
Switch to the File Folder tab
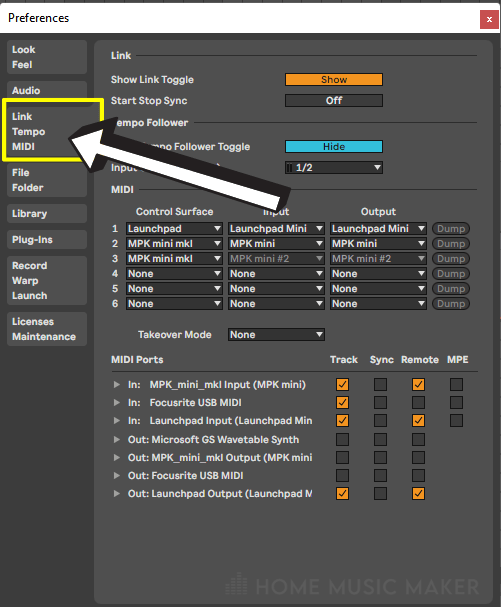[x=47, y=180]
